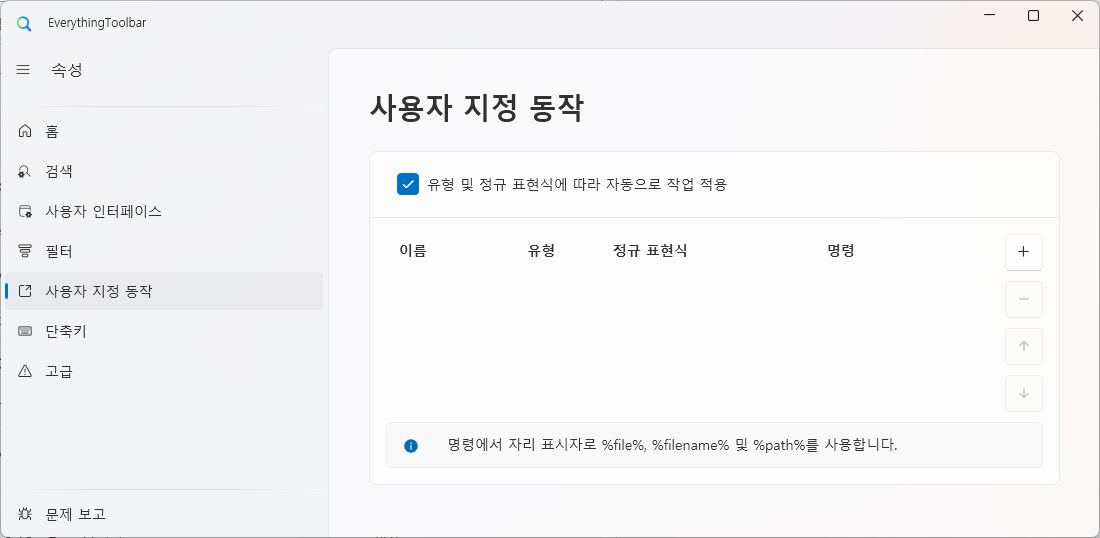
Task: Click the window-gear icon beside 사용자 인터페이스
Action: (25, 211)
